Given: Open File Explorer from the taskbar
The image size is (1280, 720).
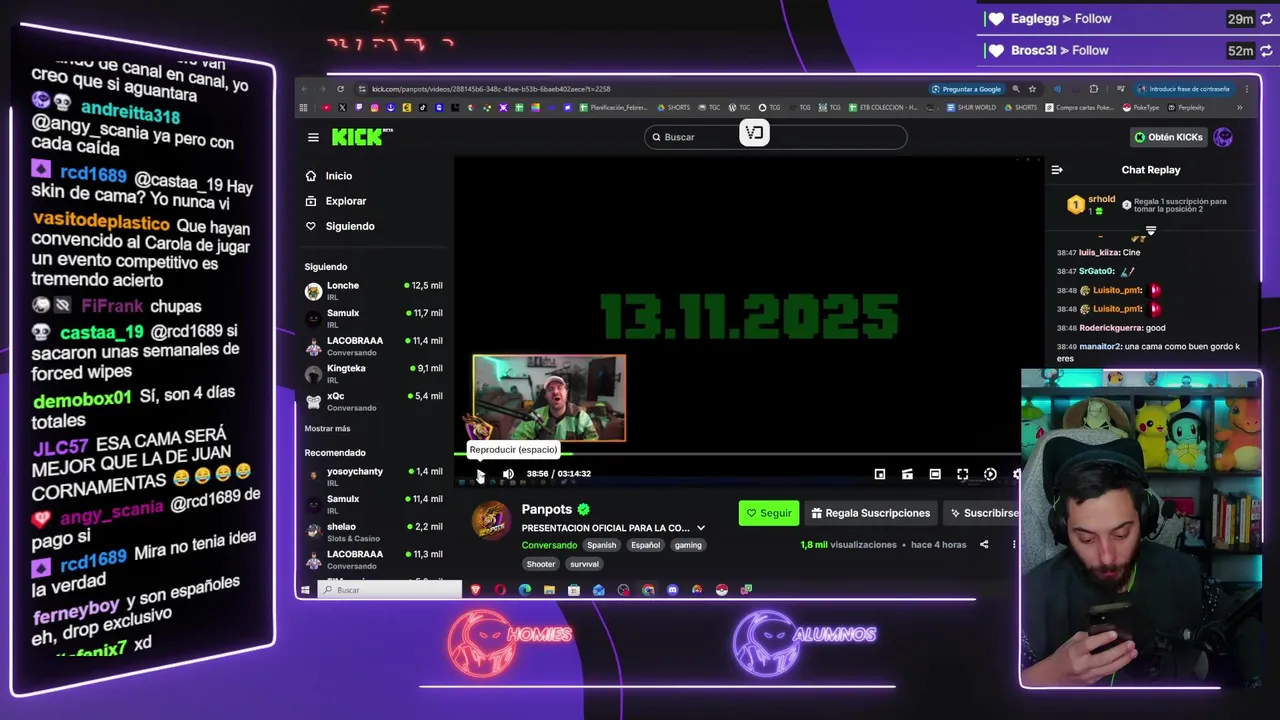Looking at the screenshot, I should pyautogui.click(x=549, y=590).
